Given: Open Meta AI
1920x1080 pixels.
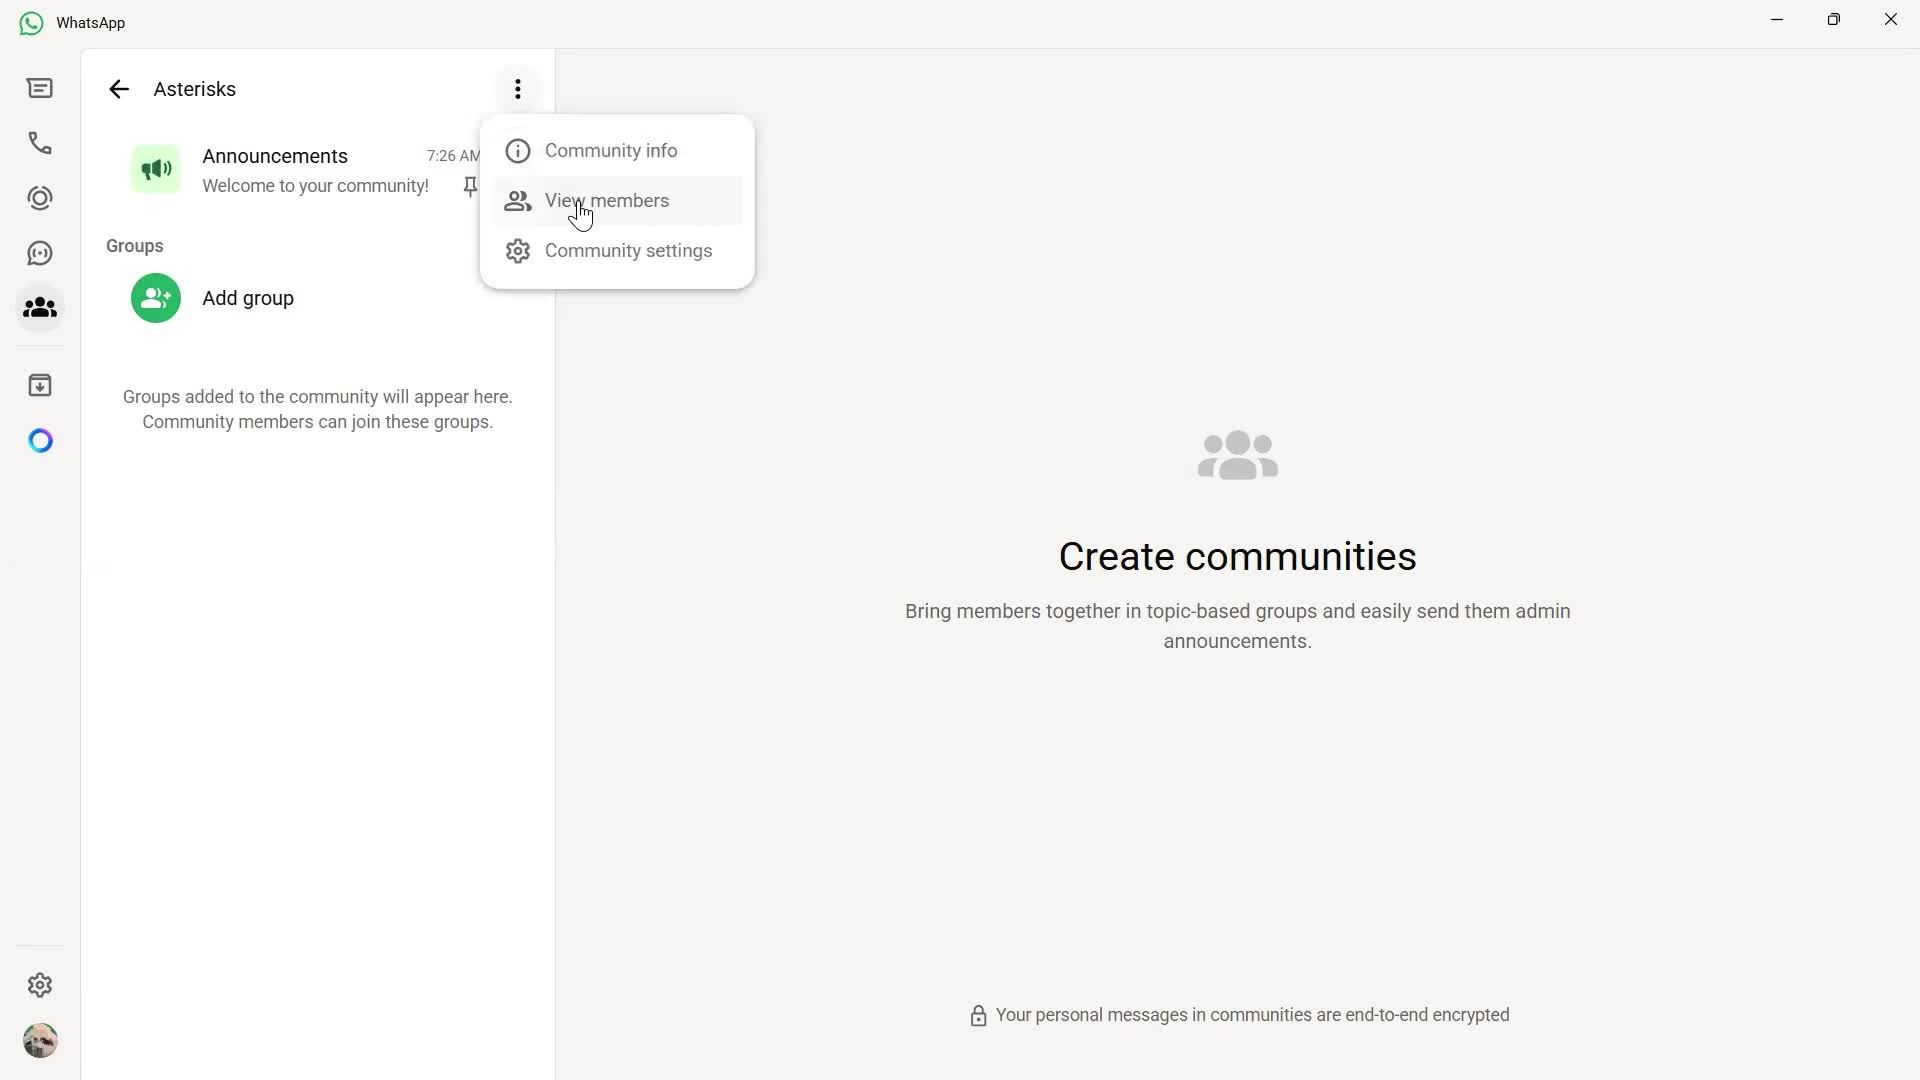Looking at the screenshot, I should click(x=40, y=440).
